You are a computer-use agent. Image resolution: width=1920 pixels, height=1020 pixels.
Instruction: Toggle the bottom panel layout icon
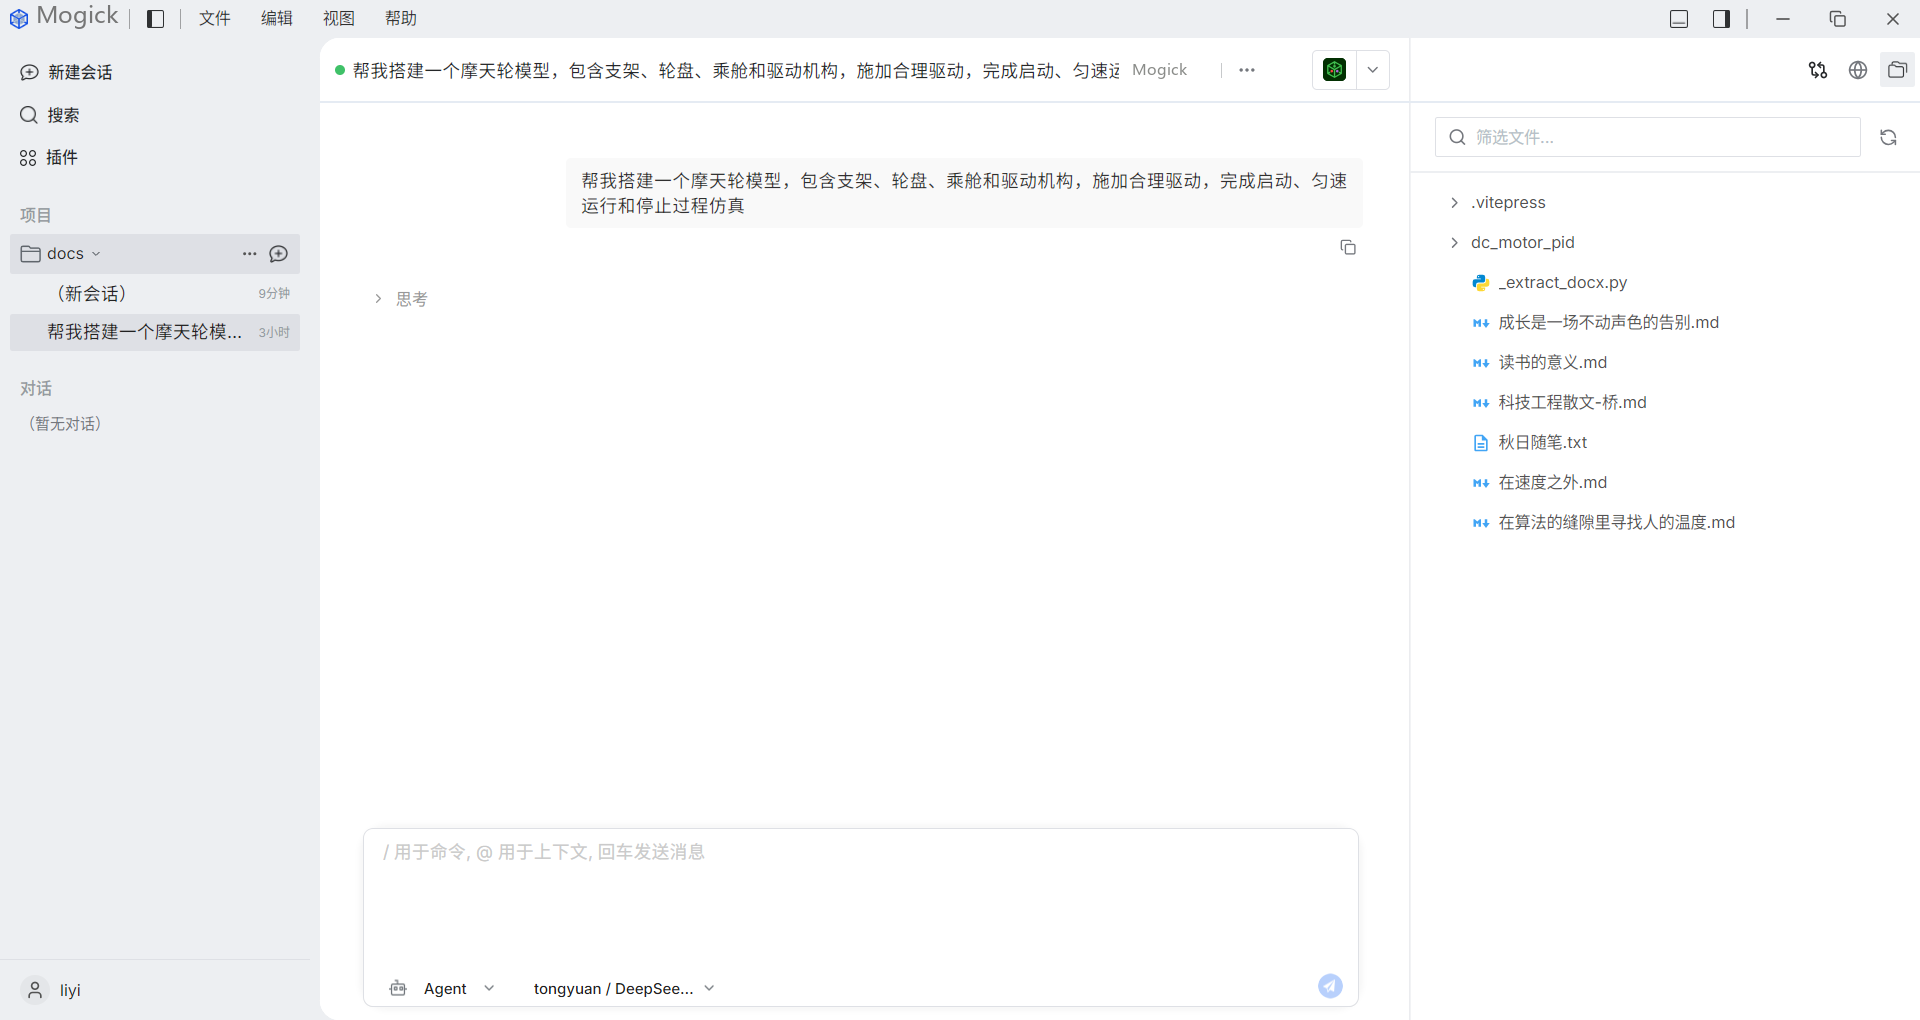coord(1679,19)
